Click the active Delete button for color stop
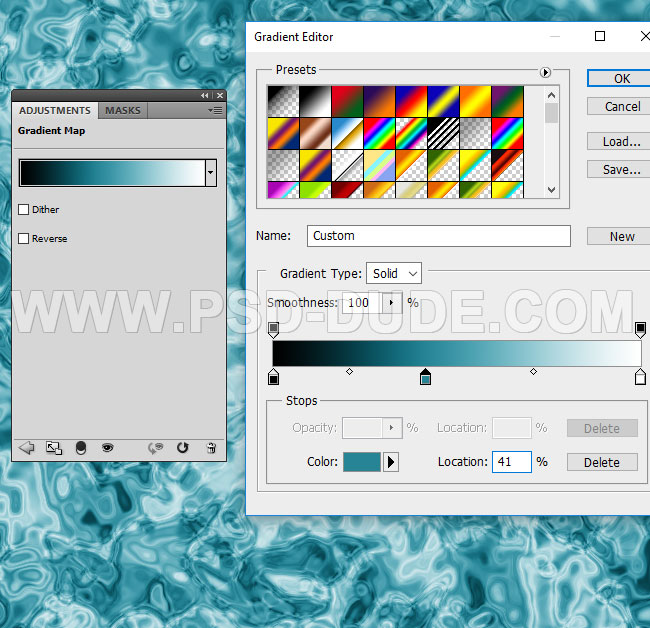 (602, 462)
